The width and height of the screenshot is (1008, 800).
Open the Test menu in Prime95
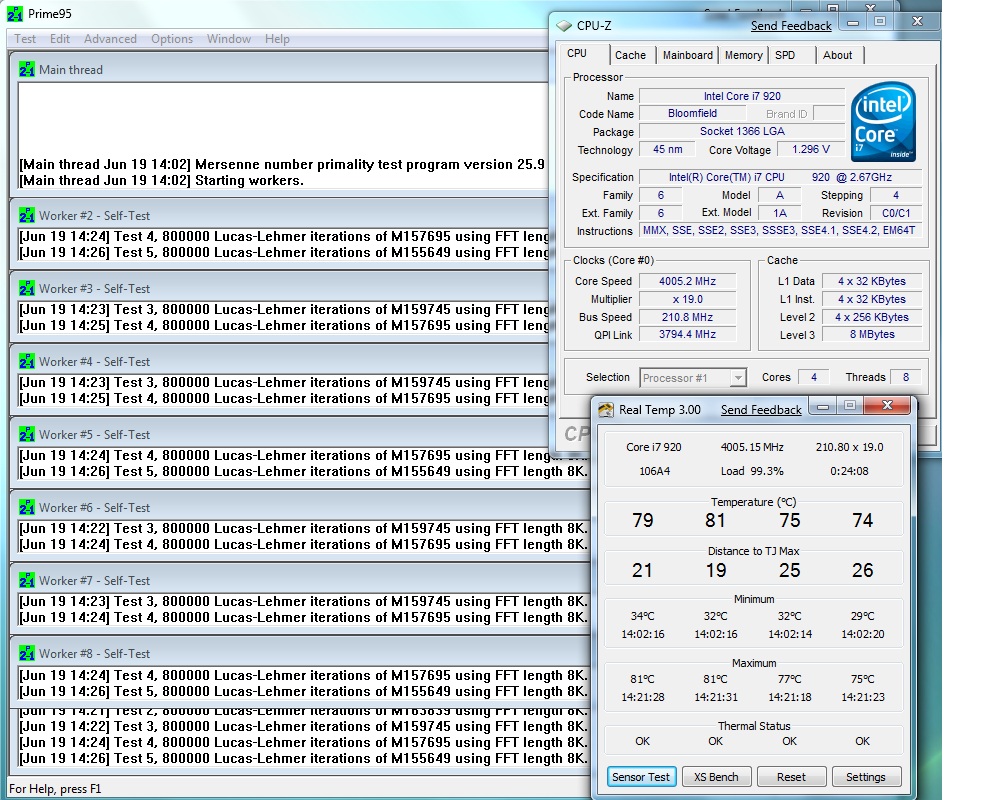[25, 39]
